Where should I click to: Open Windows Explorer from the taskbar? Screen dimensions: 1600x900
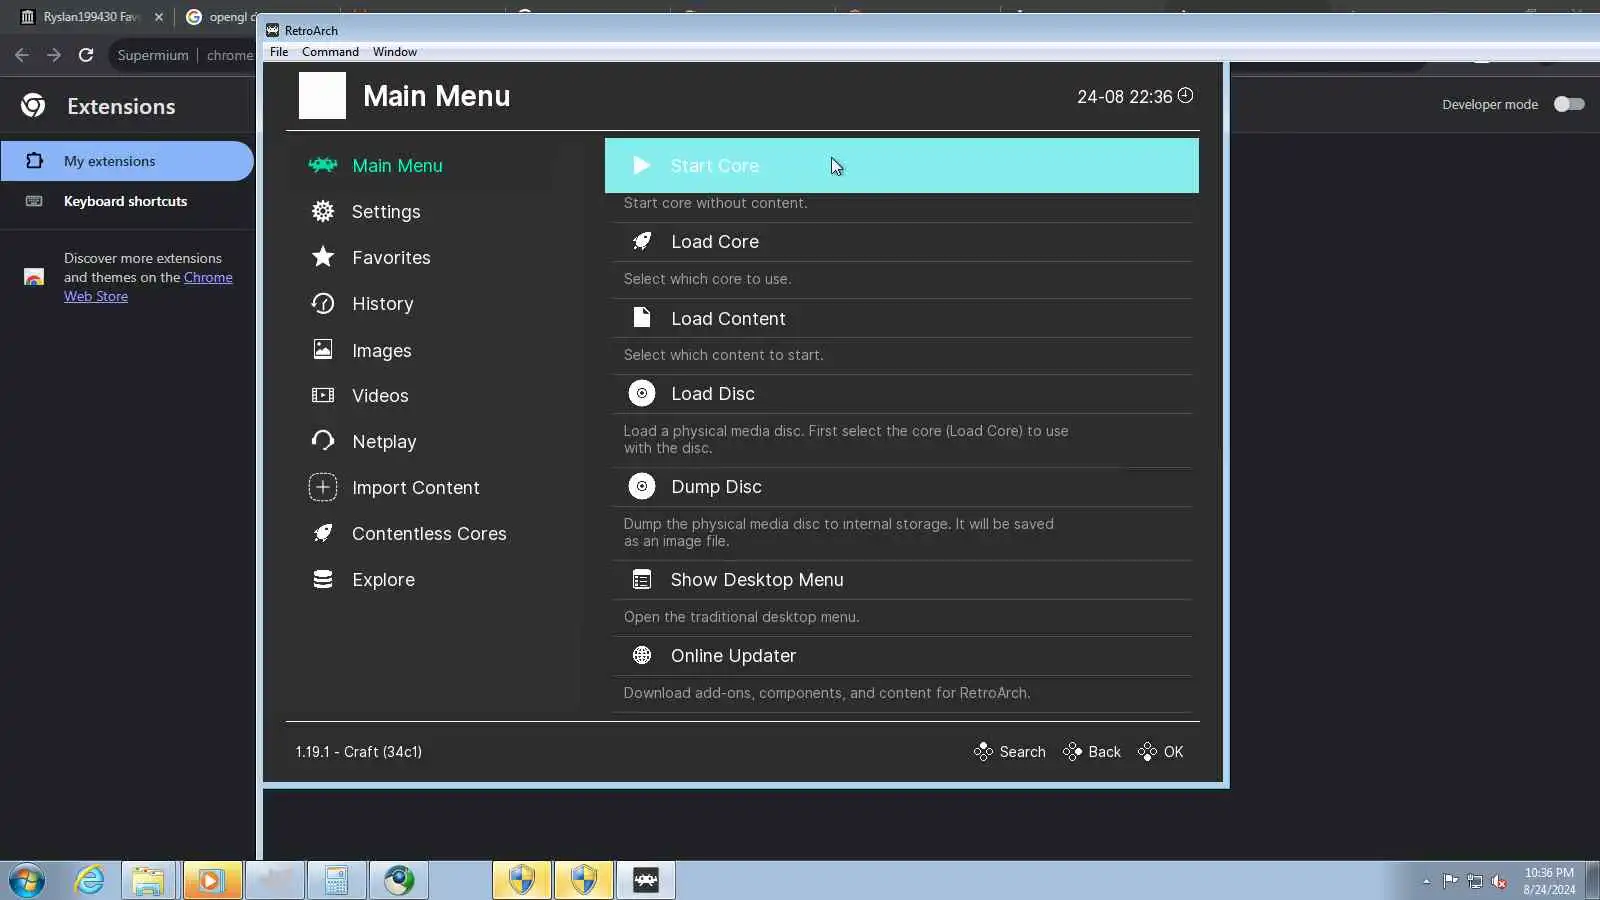click(148, 880)
